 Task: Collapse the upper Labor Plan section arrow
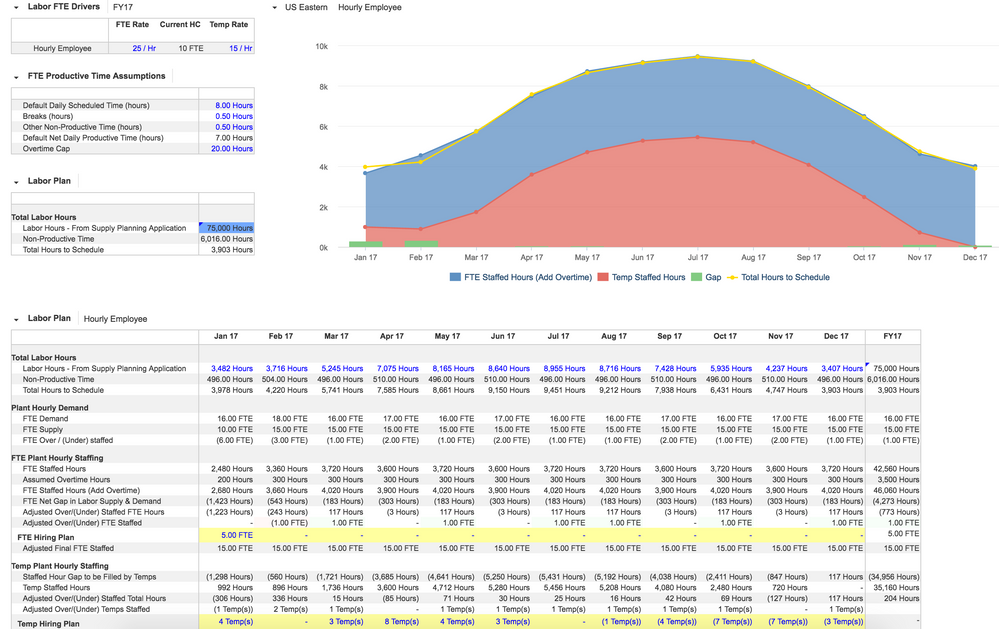pyautogui.click(x=16, y=182)
